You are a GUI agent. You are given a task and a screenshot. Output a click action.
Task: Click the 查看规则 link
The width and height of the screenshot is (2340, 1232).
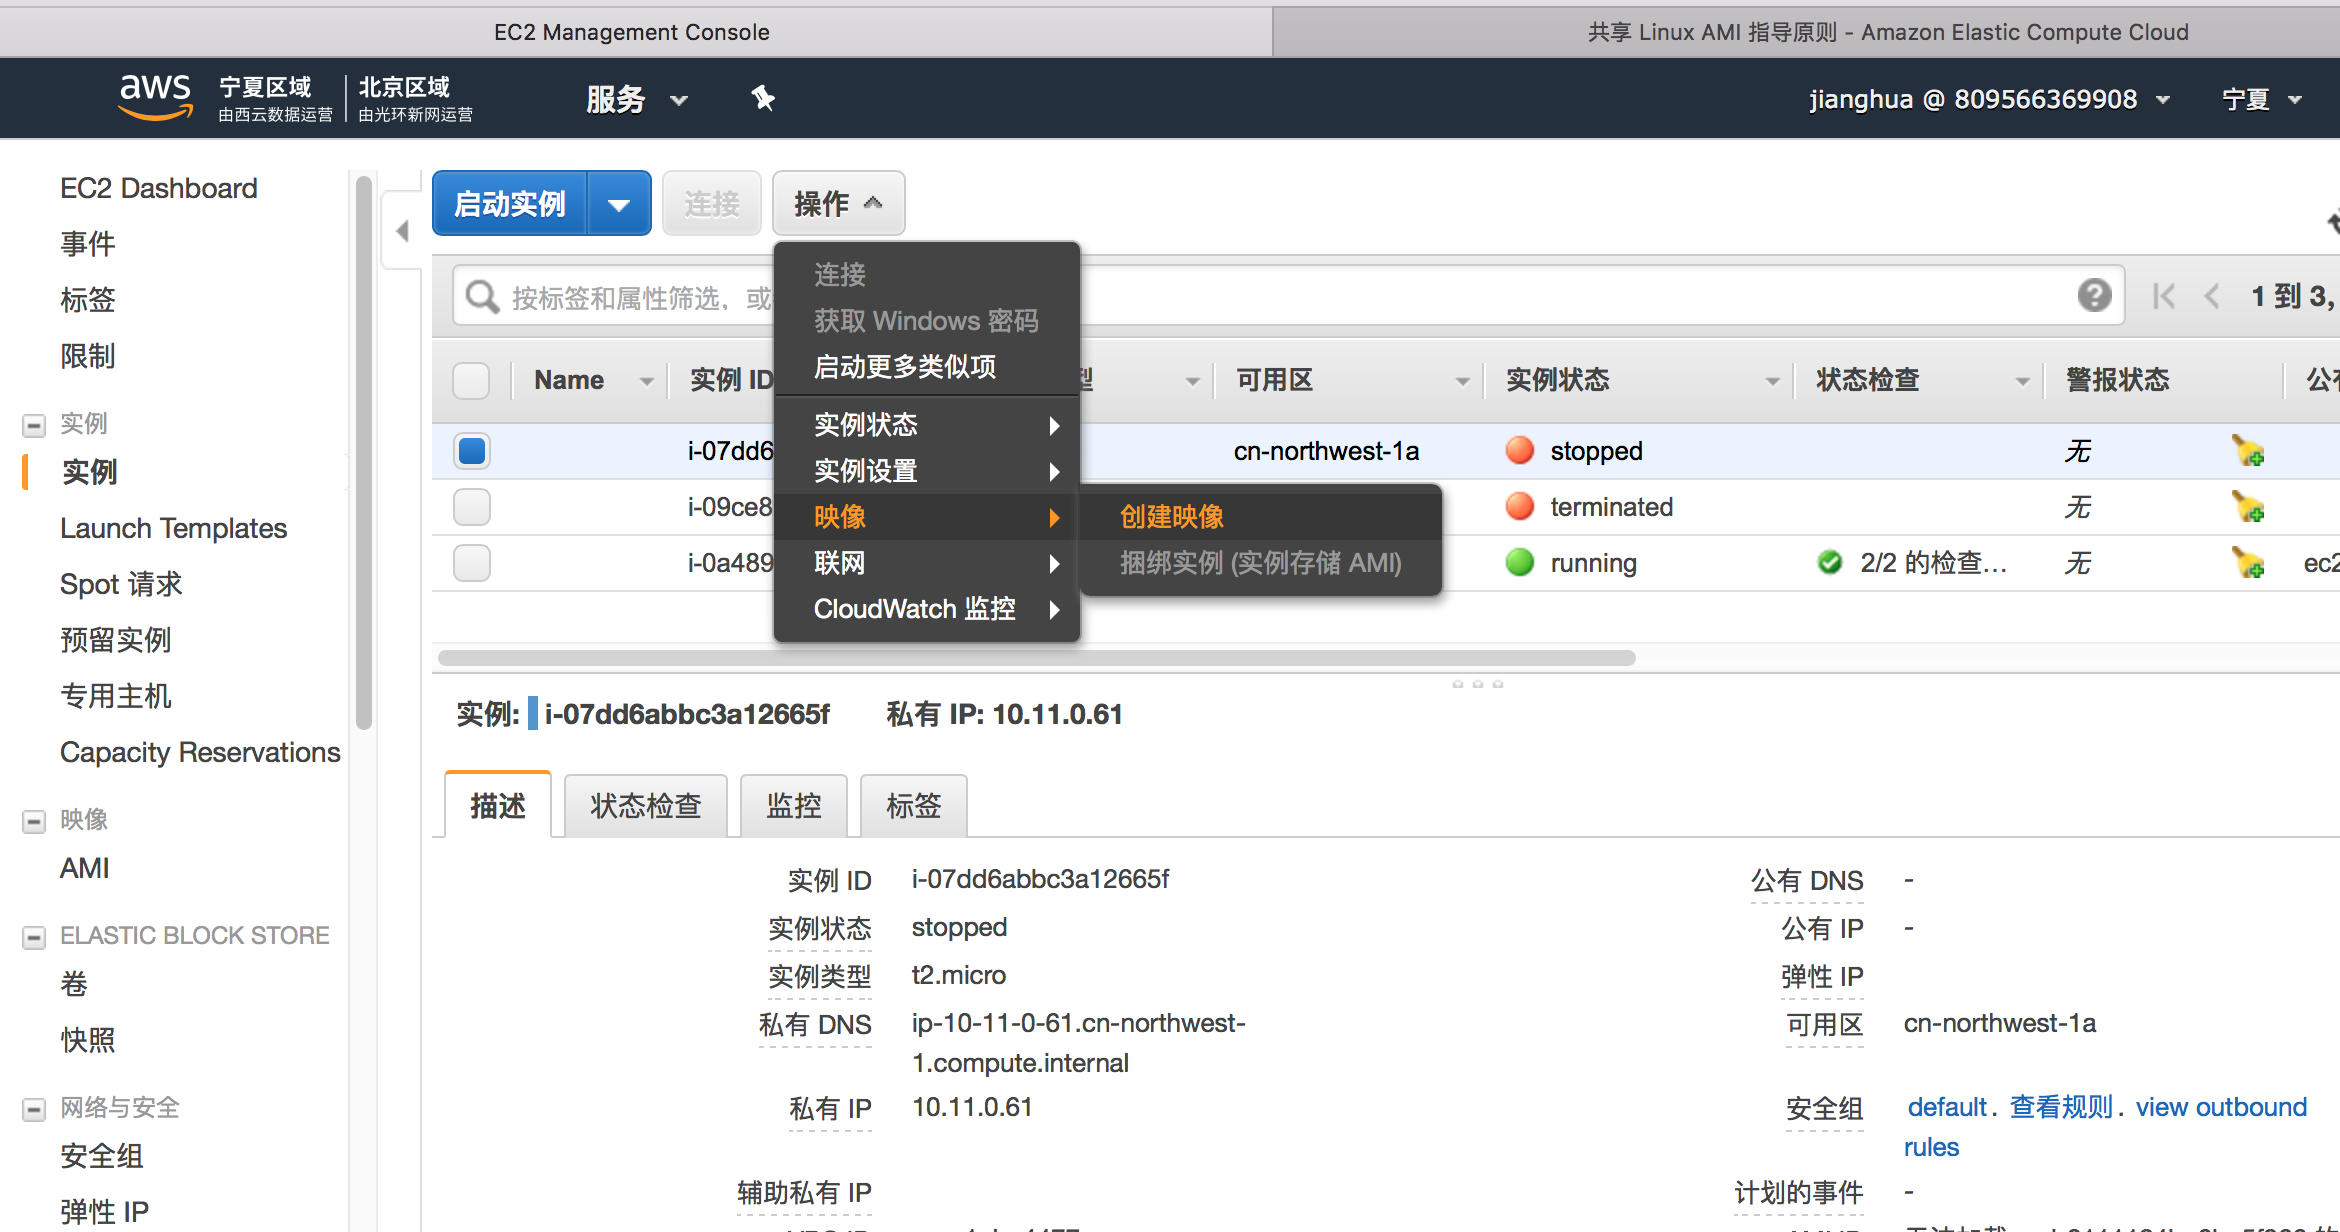point(2061,1107)
